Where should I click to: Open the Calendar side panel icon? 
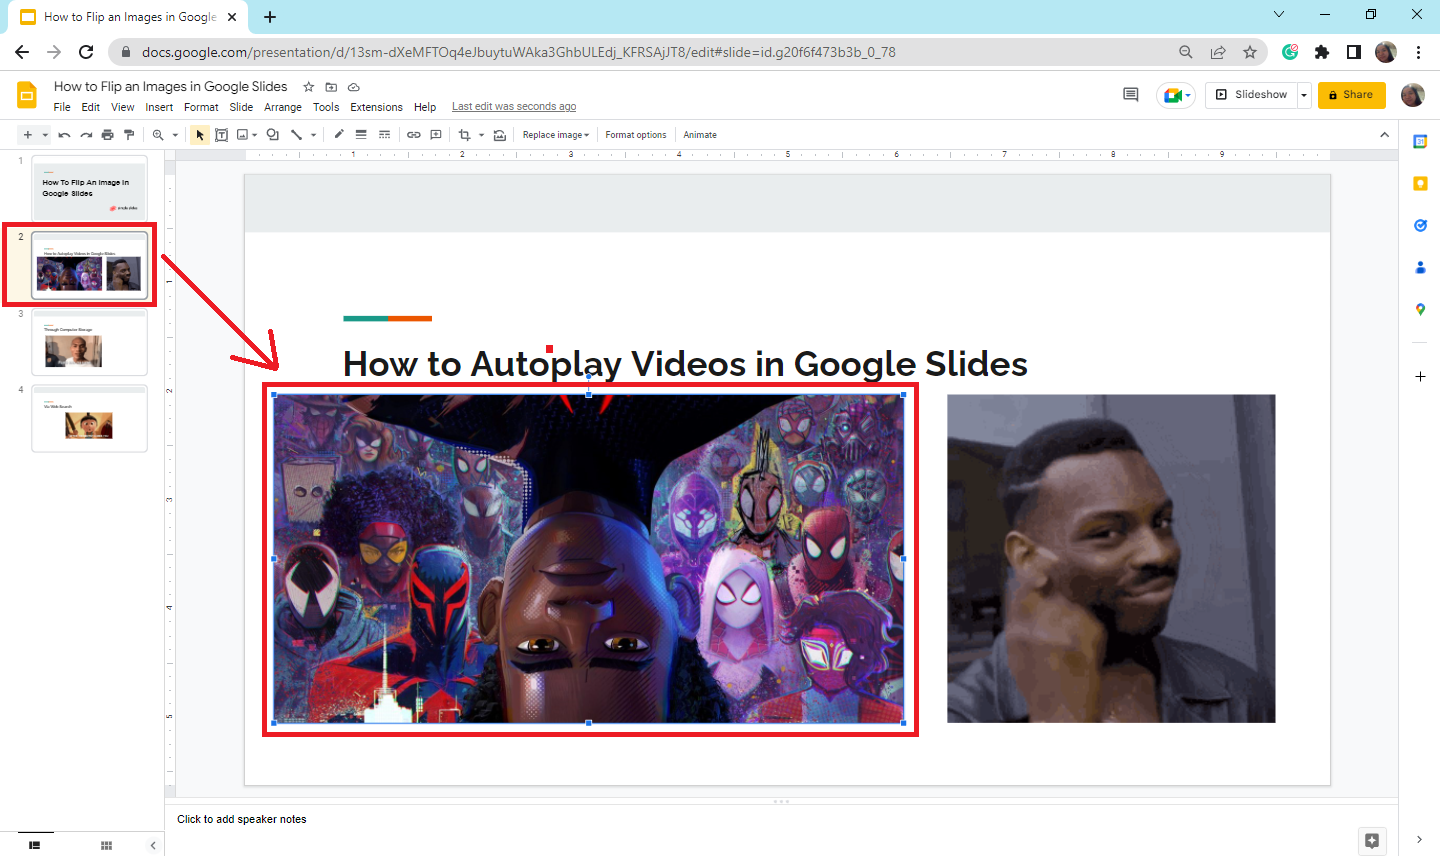point(1420,142)
